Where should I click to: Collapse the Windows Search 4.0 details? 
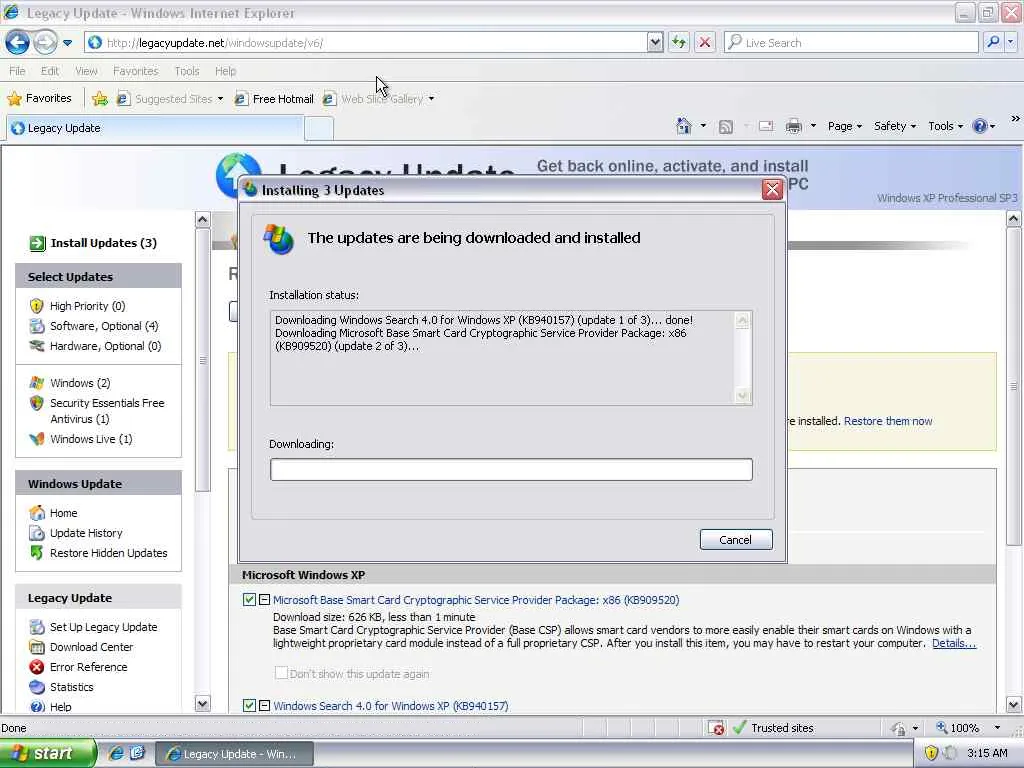[264, 705]
